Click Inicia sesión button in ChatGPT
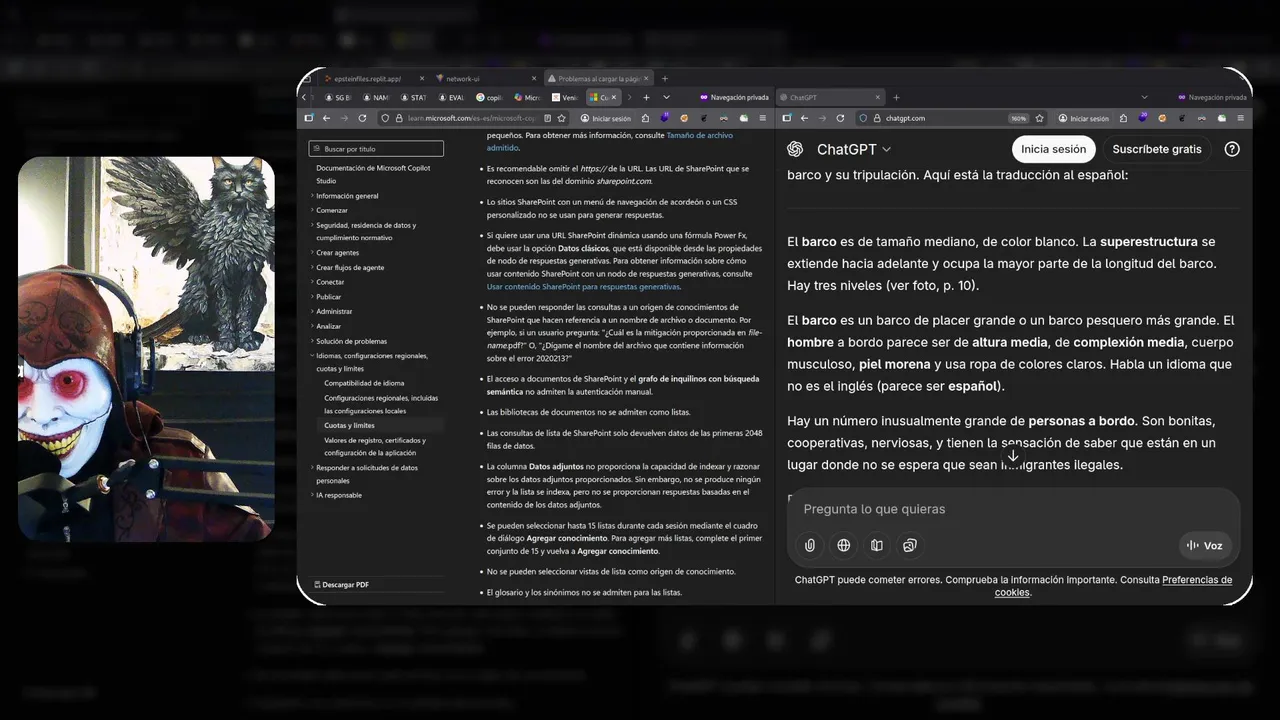The image size is (1280, 720). click(1053, 149)
